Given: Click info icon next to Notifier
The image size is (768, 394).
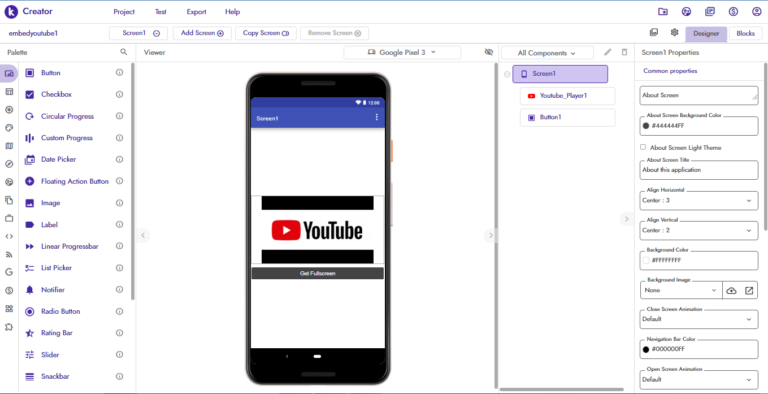Looking at the screenshot, I should pyautogui.click(x=119, y=290).
